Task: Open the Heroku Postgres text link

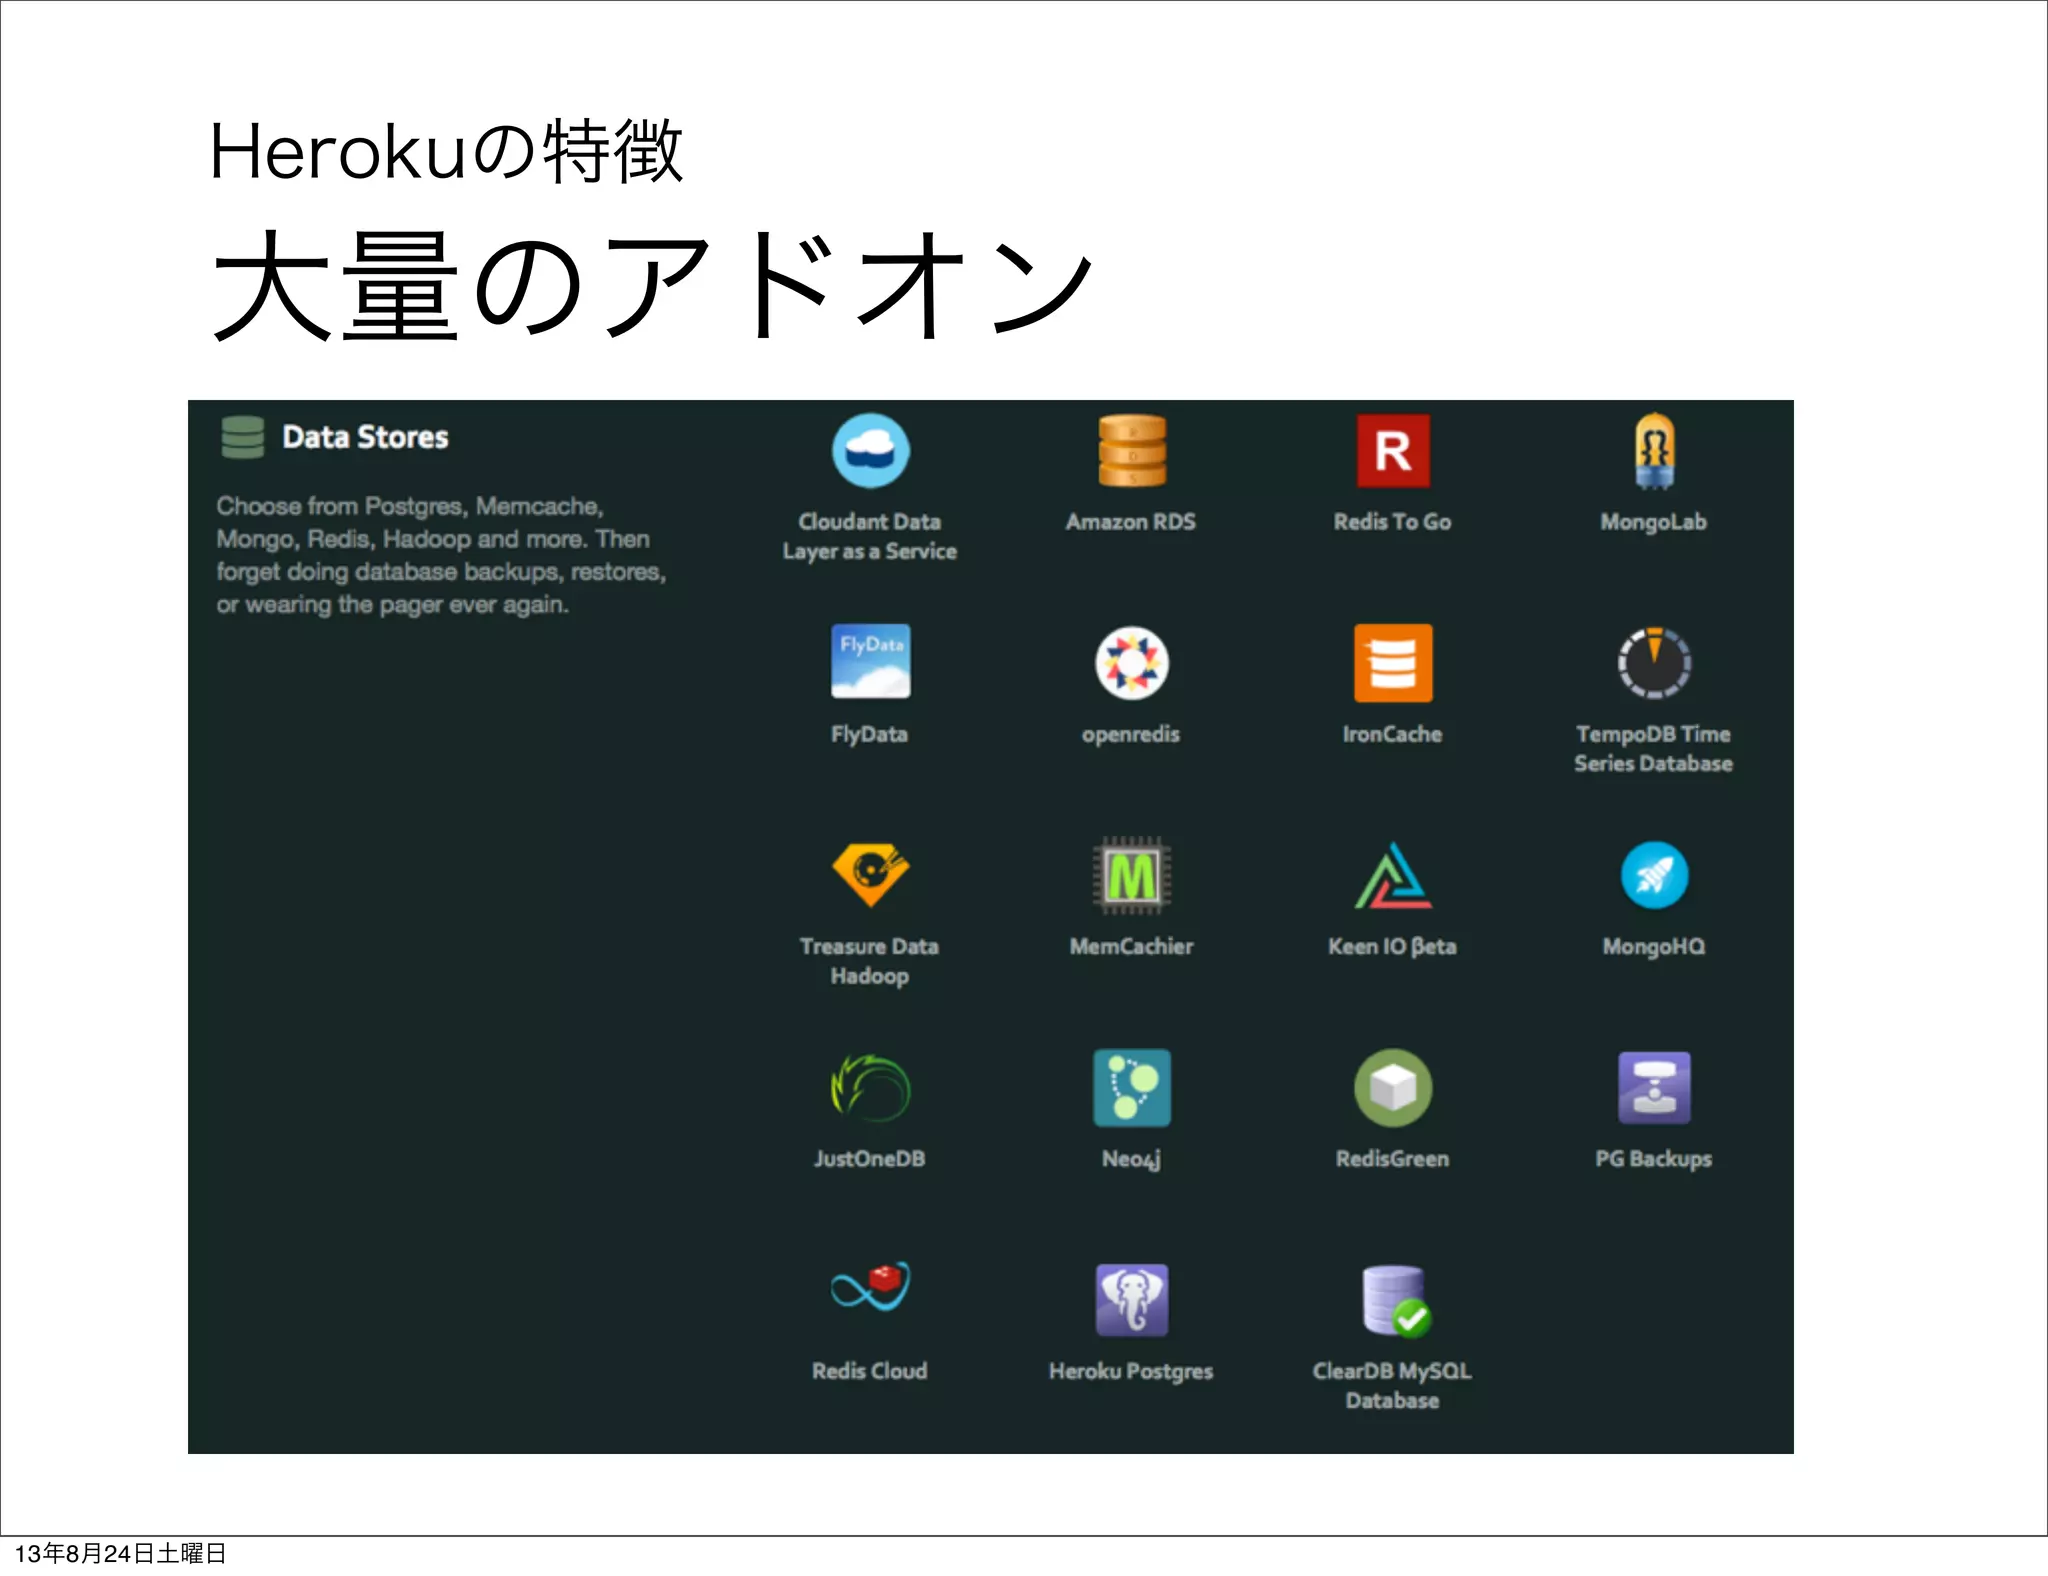Action: click(x=1131, y=1372)
